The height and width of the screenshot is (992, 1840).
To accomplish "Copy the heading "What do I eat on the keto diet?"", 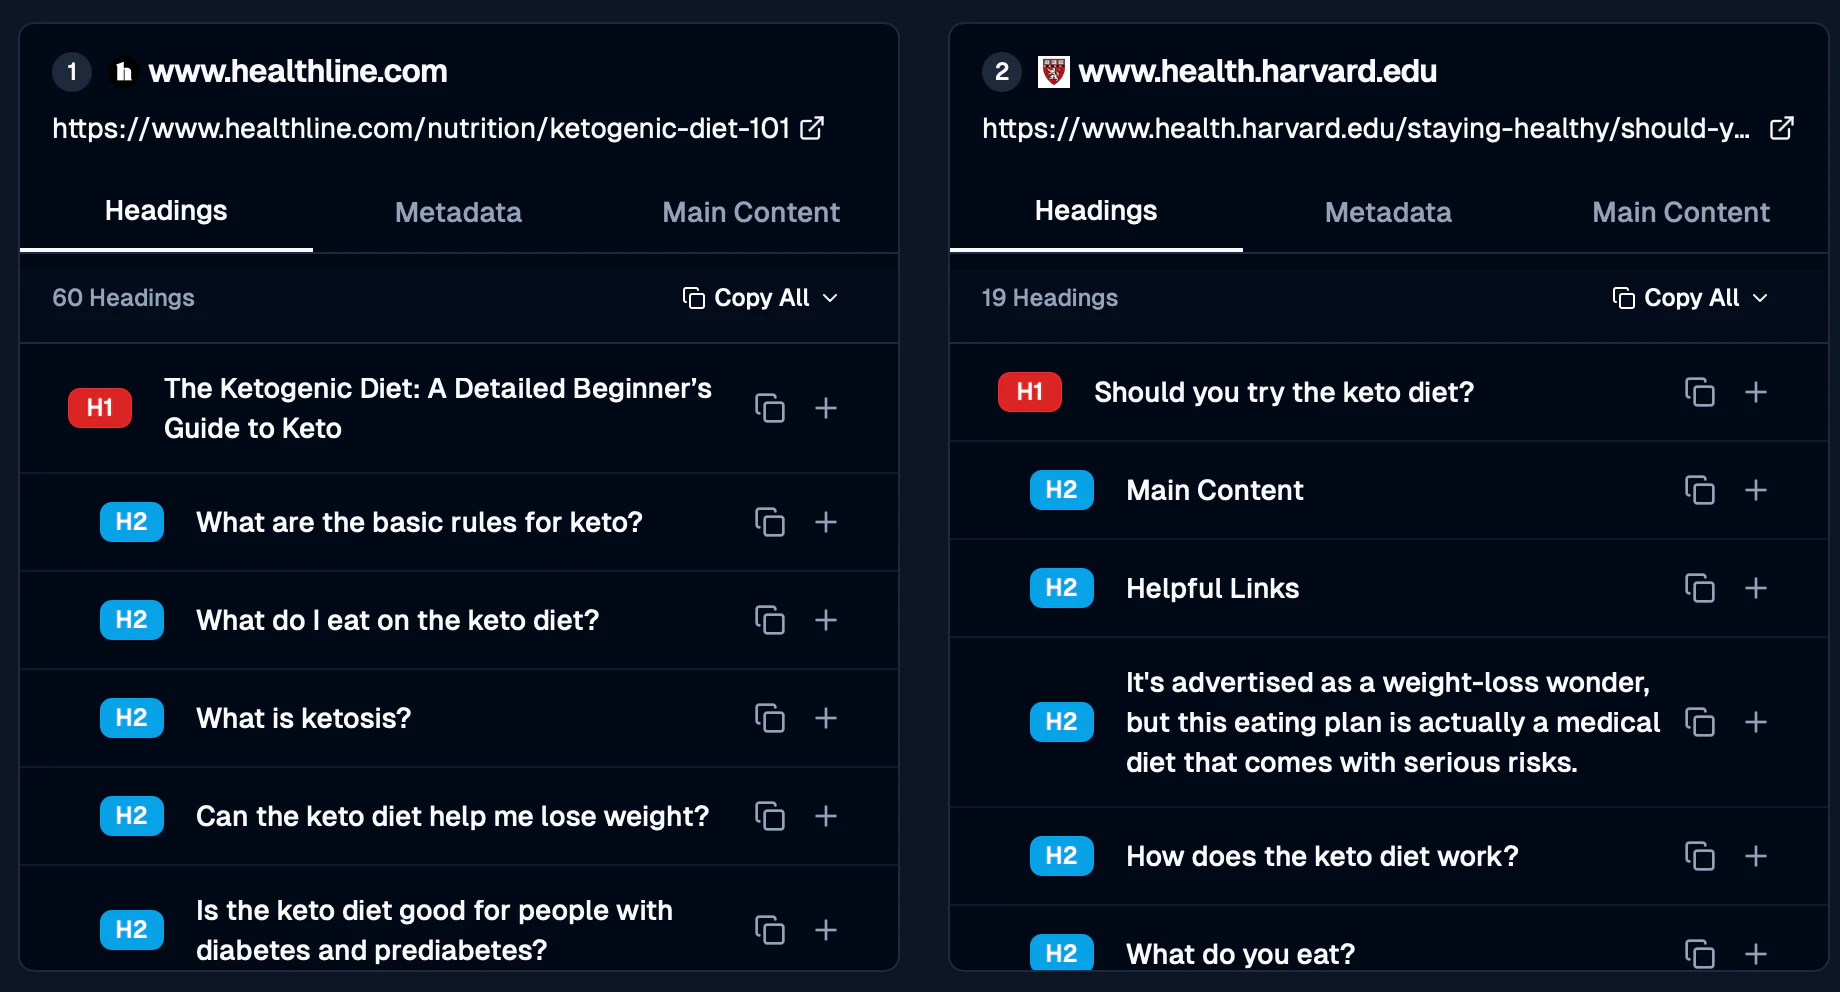I will 770,620.
